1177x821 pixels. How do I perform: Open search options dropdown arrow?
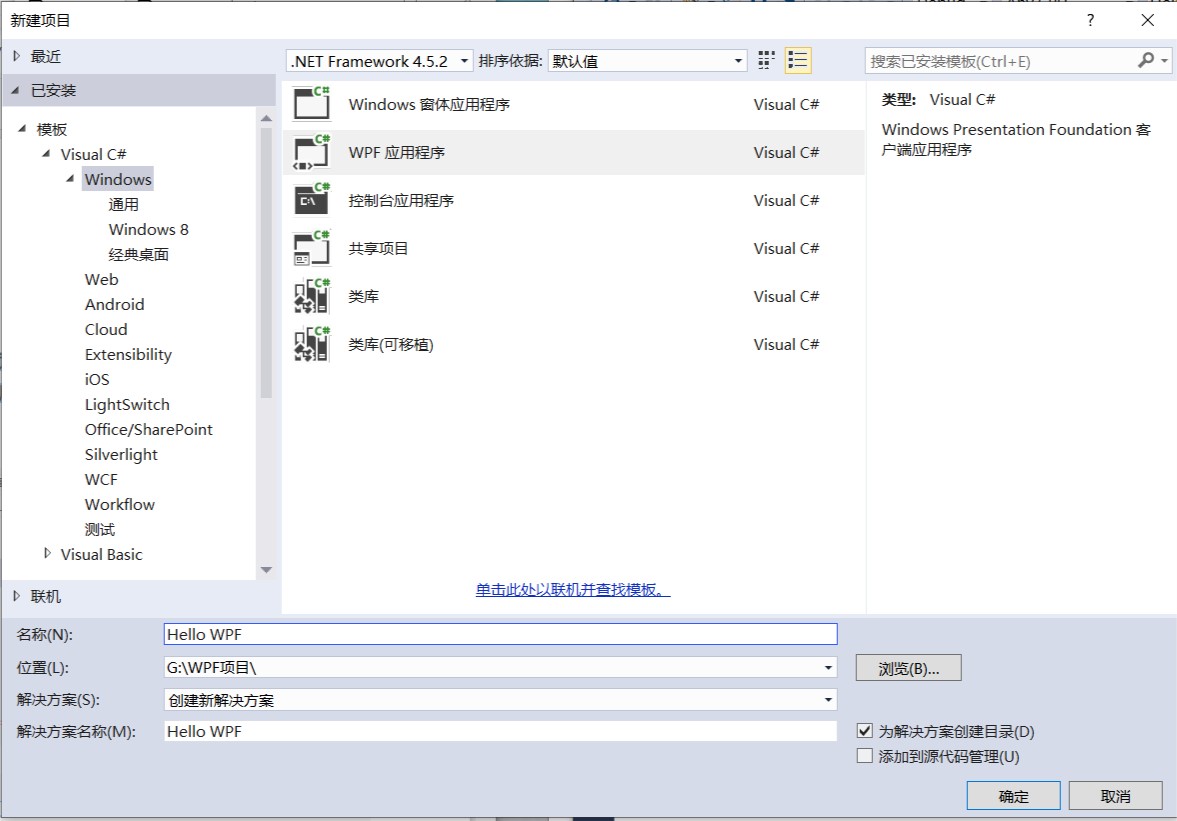point(1163,61)
